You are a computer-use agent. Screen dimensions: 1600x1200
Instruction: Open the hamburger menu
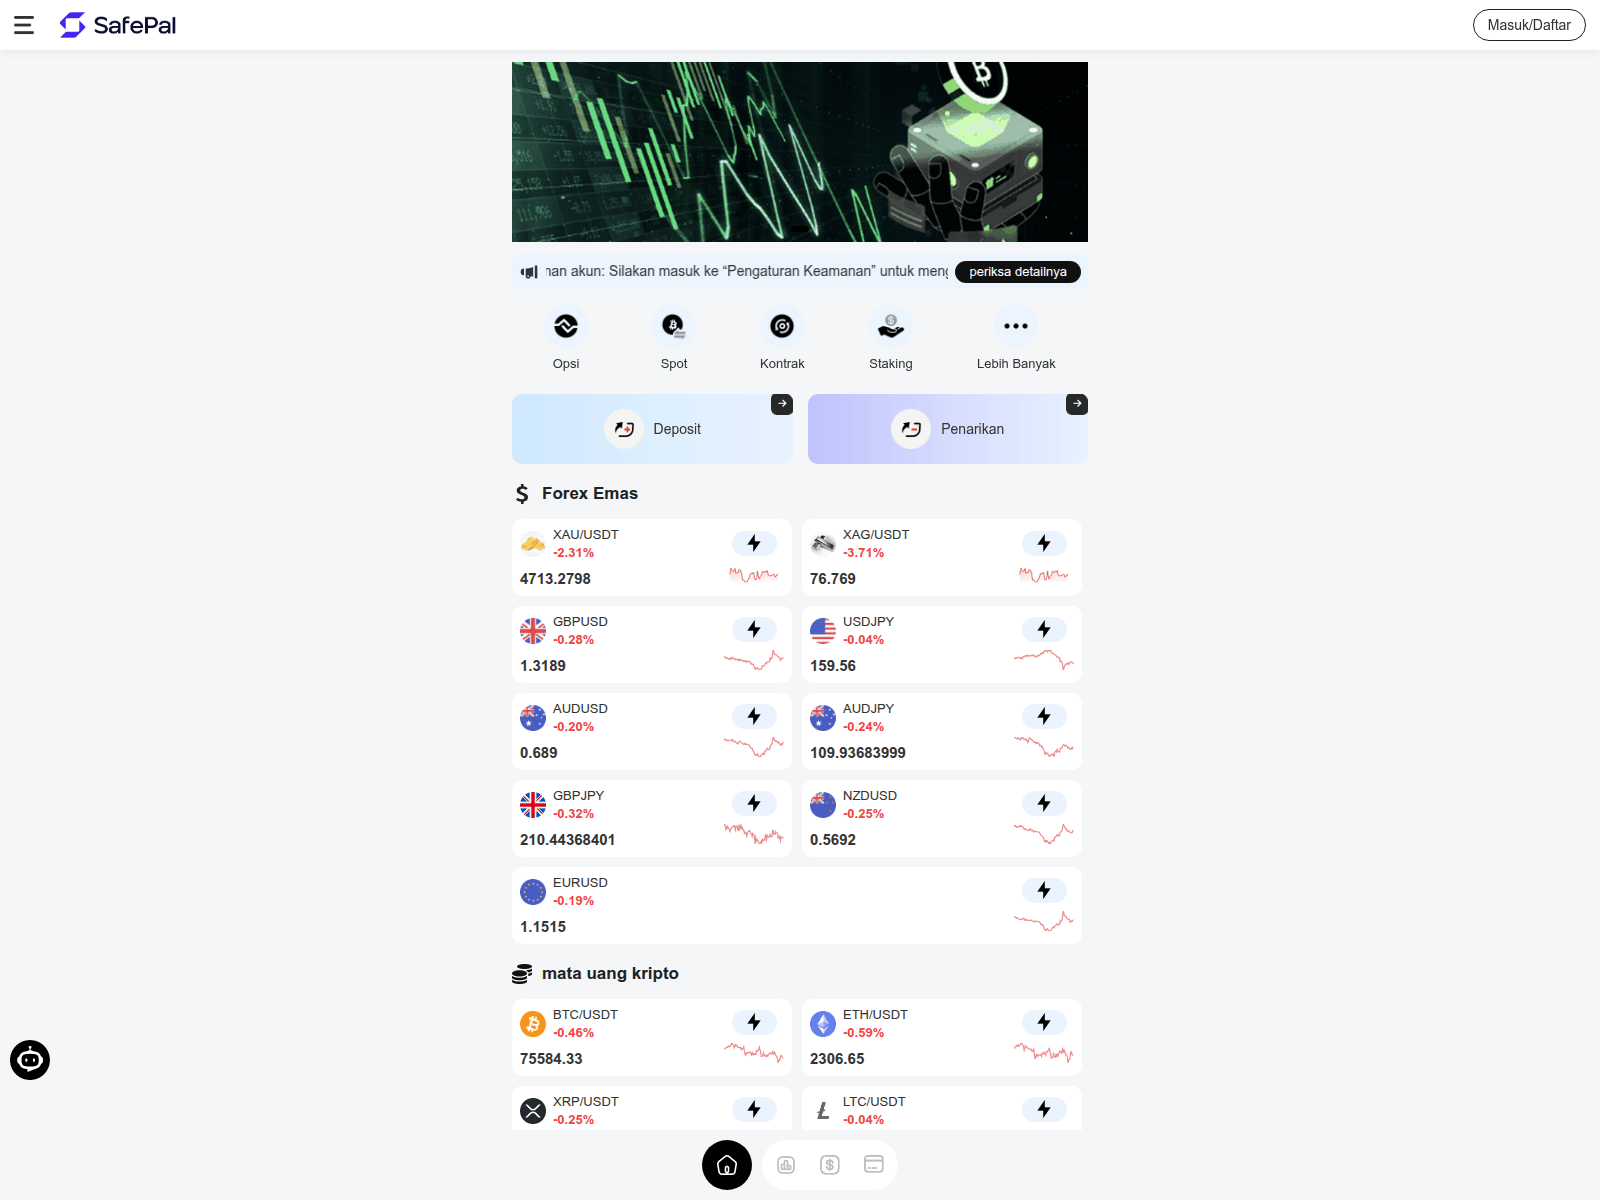(24, 25)
